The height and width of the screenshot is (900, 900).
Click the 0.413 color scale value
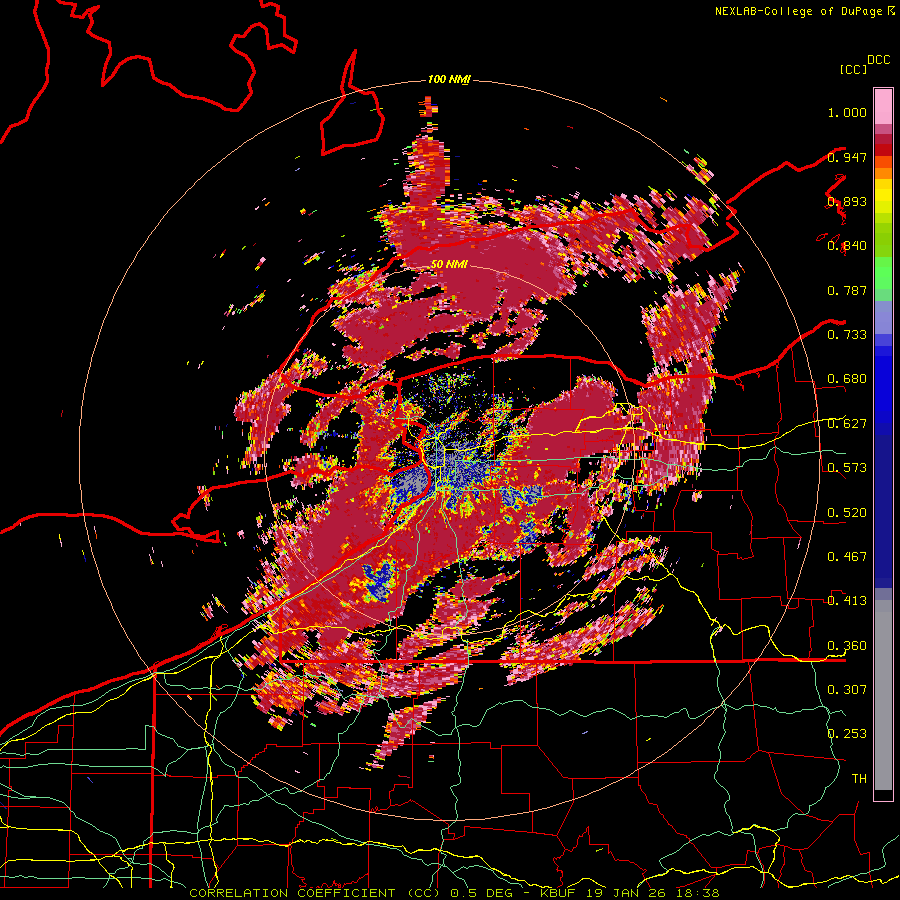847,601
